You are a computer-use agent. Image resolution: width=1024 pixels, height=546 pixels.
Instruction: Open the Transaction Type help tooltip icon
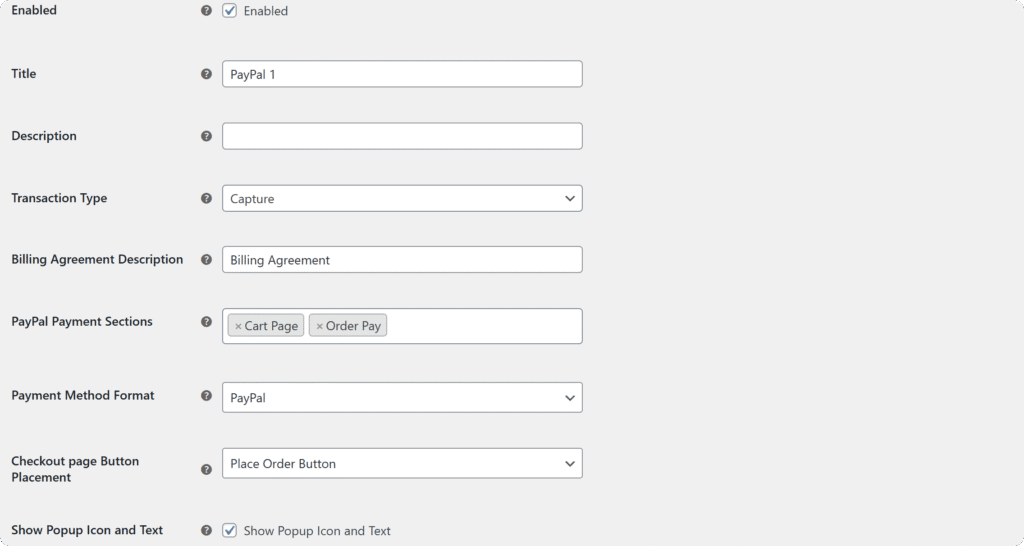pyautogui.click(x=206, y=198)
